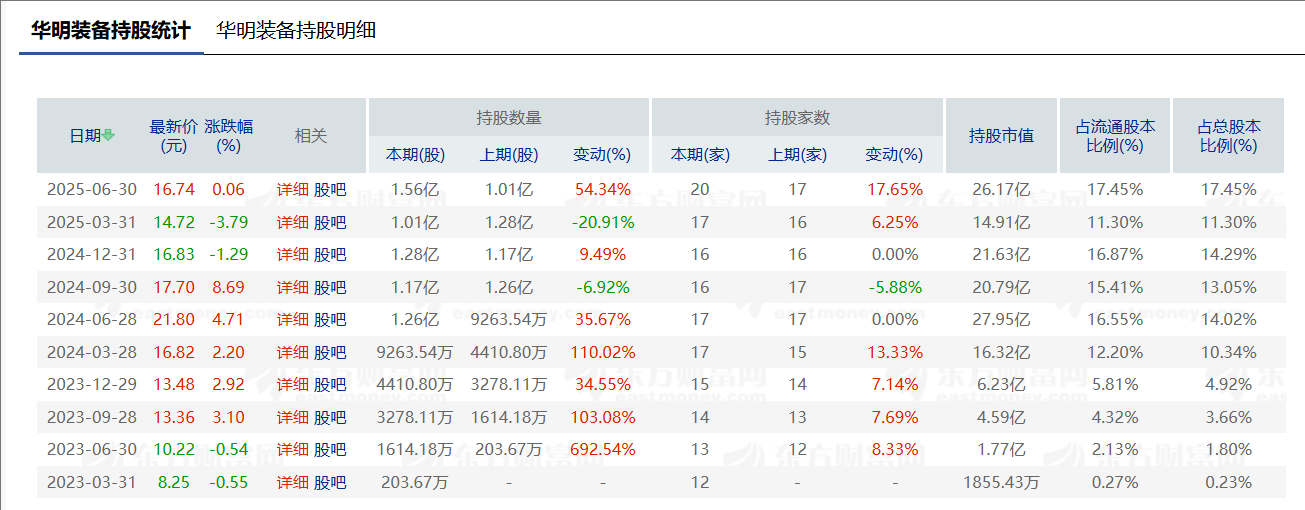Open 股吧 for the 2023-12-29 row

coord(330,384)
